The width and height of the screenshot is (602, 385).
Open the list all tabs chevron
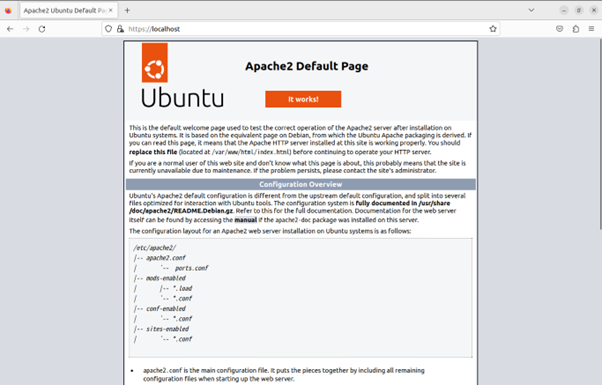coord(531,10)
